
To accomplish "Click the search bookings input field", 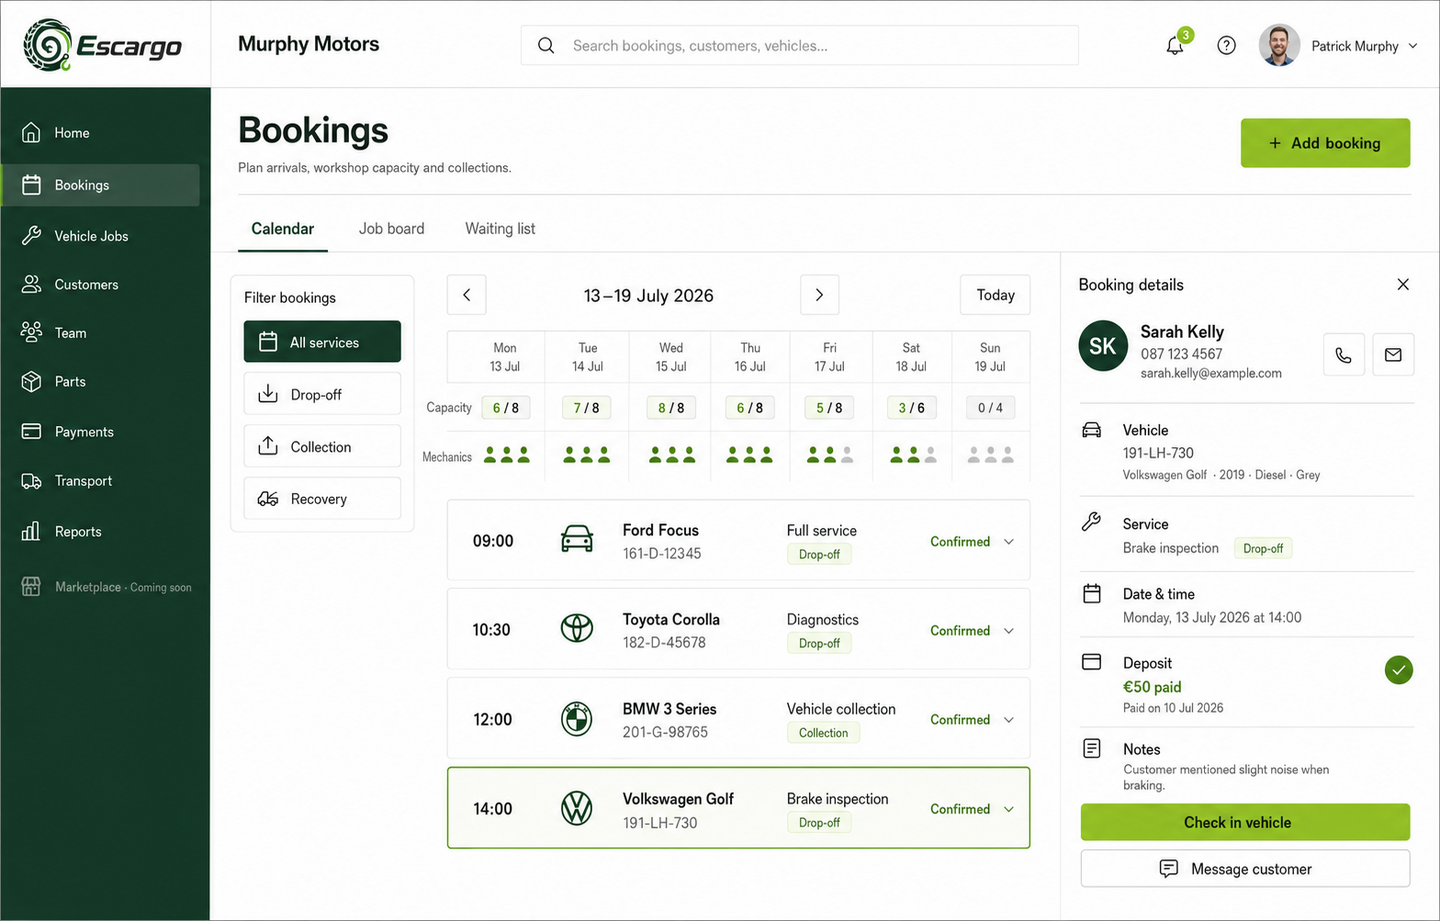I will tap(799, 46).
